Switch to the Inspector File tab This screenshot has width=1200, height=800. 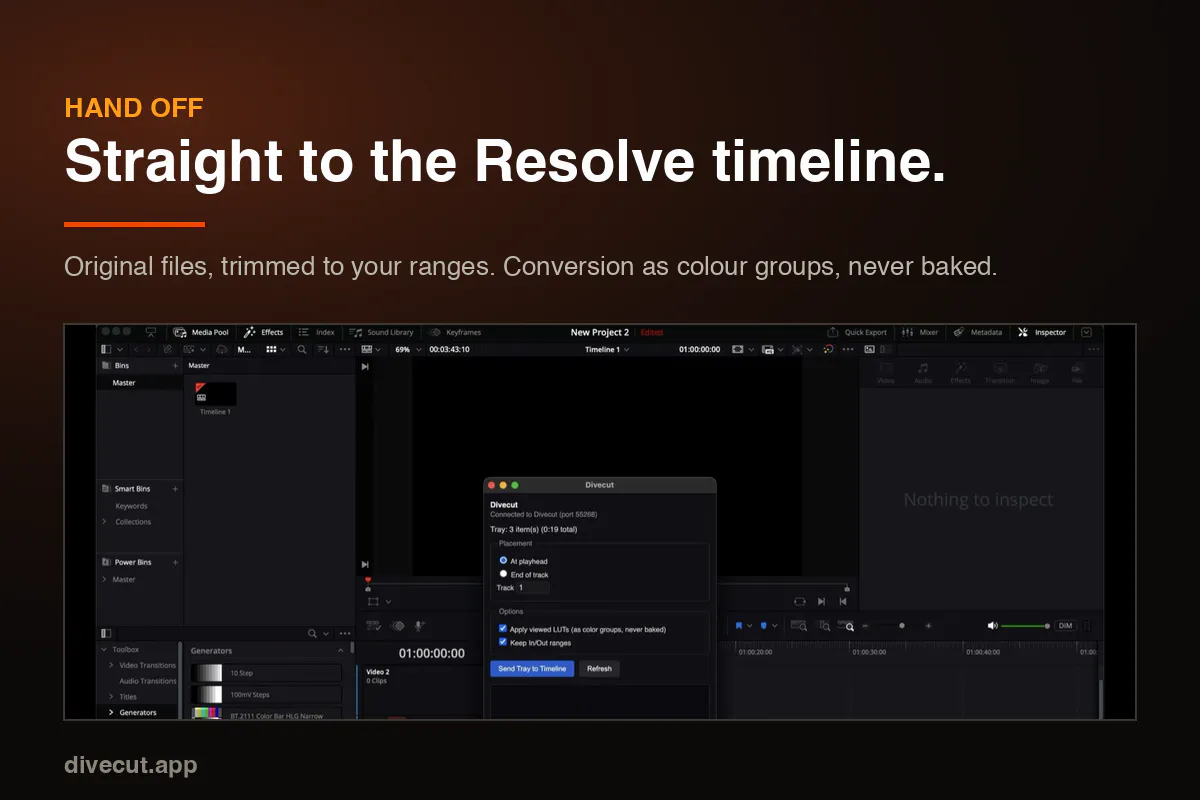coord(1077,373)
